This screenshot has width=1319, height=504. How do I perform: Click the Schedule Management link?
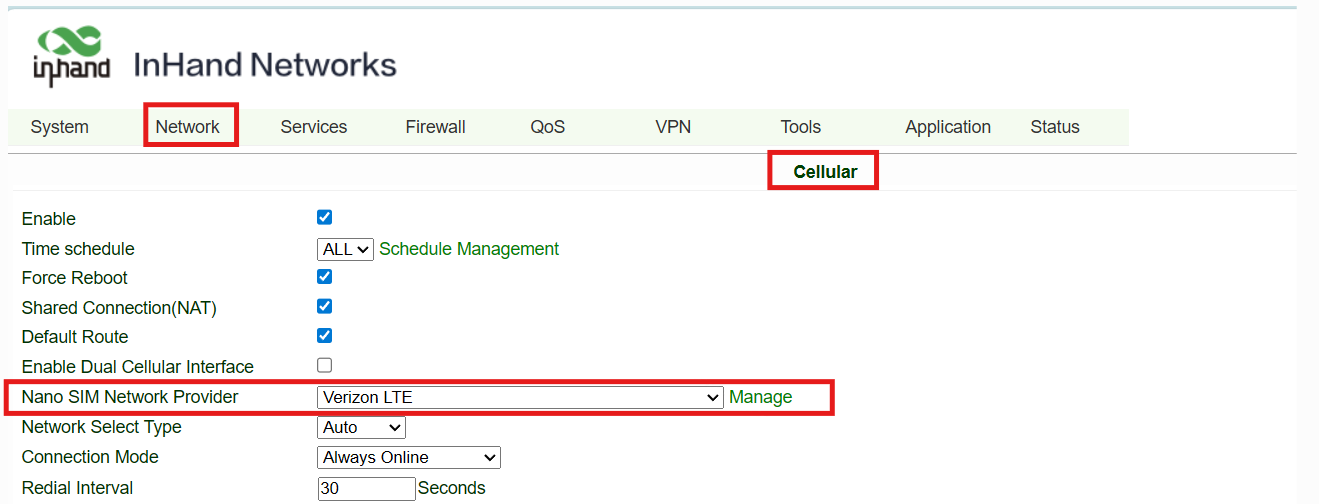click(x=469, y=249)
